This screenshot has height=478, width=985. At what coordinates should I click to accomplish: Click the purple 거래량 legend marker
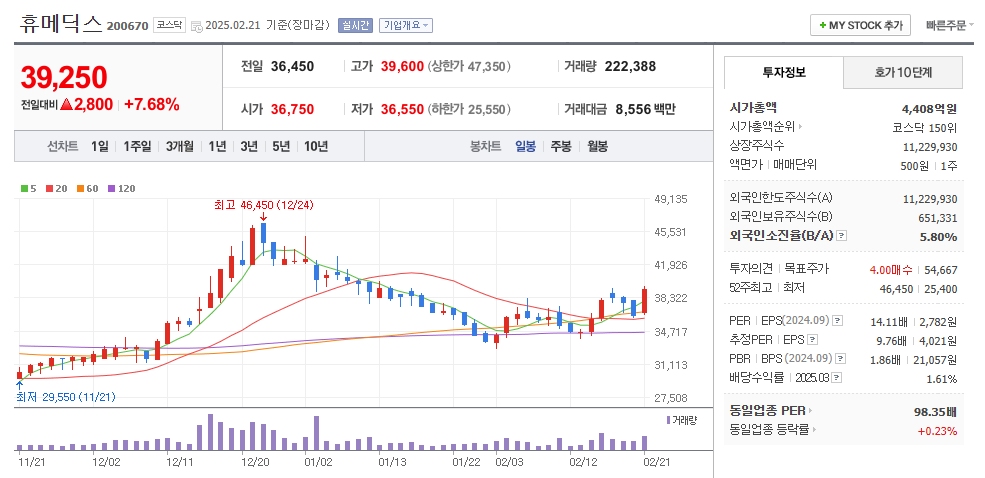(668, 420)
